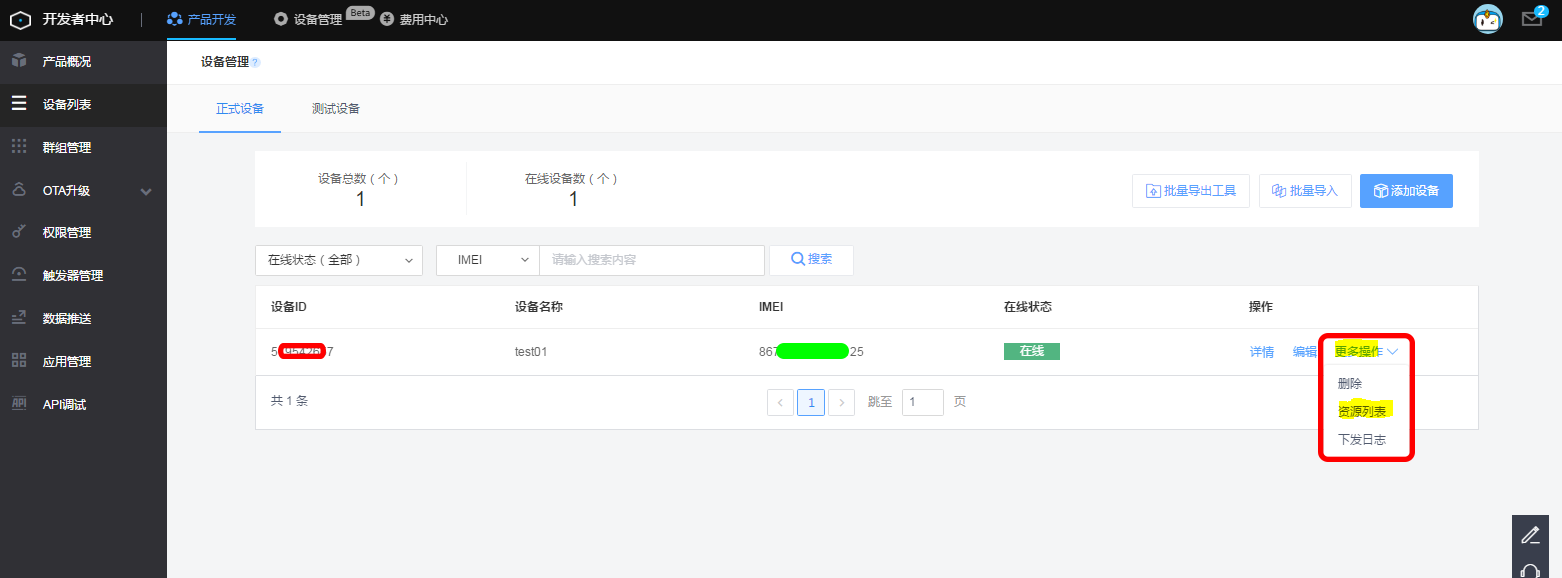Open 详情 link for device test01
The width and height of the screenshot is (1562, 578).
coord(1262,351)
